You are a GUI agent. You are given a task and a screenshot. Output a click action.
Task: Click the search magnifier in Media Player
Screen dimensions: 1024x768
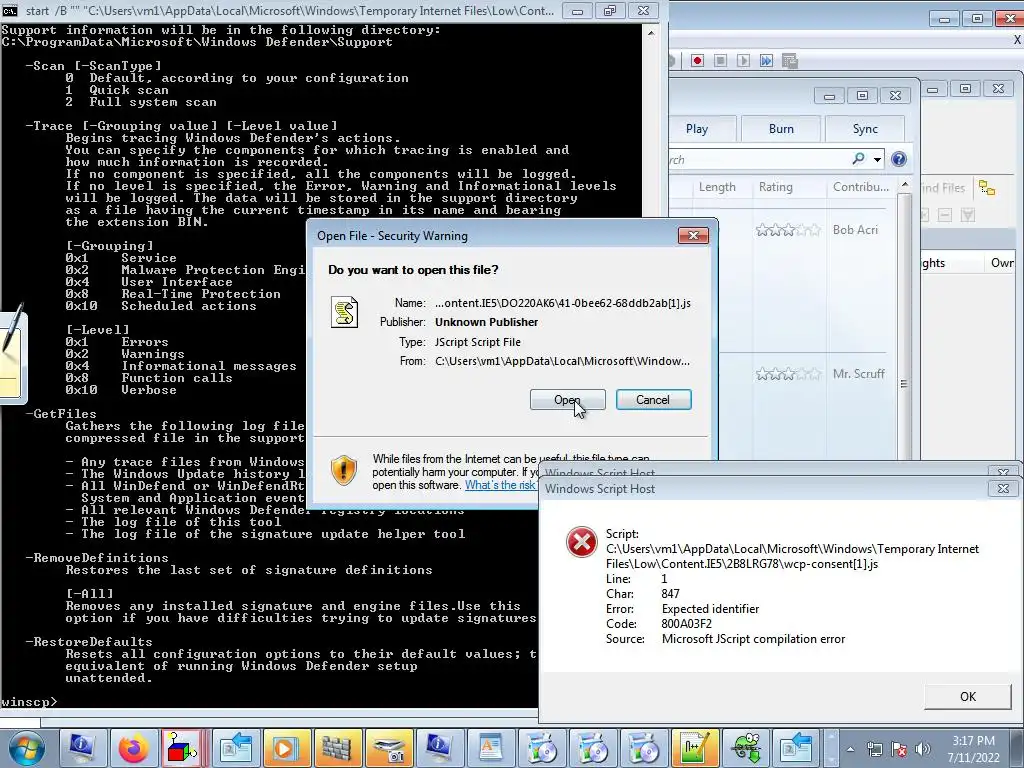(859, 159)
